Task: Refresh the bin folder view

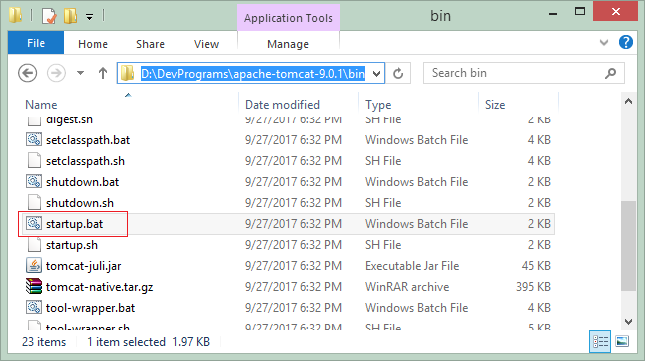Action: (398, 74)
